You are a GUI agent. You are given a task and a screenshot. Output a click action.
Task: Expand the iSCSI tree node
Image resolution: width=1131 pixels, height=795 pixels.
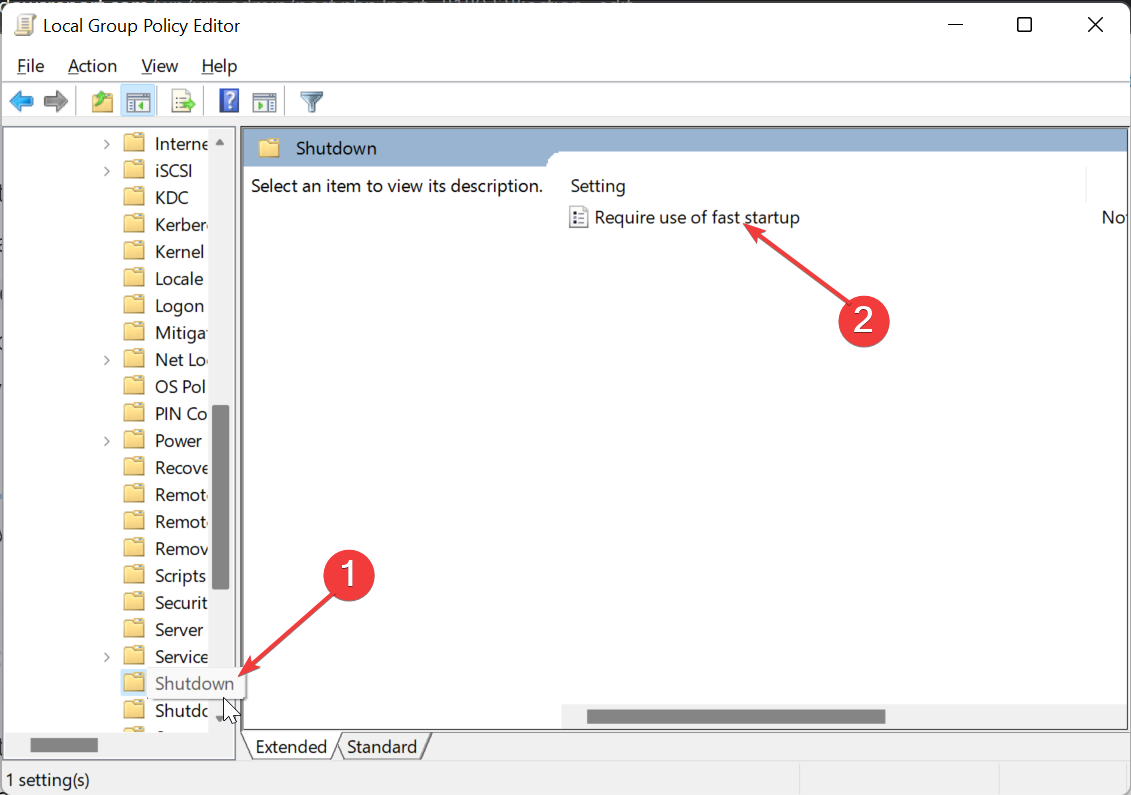107,171
